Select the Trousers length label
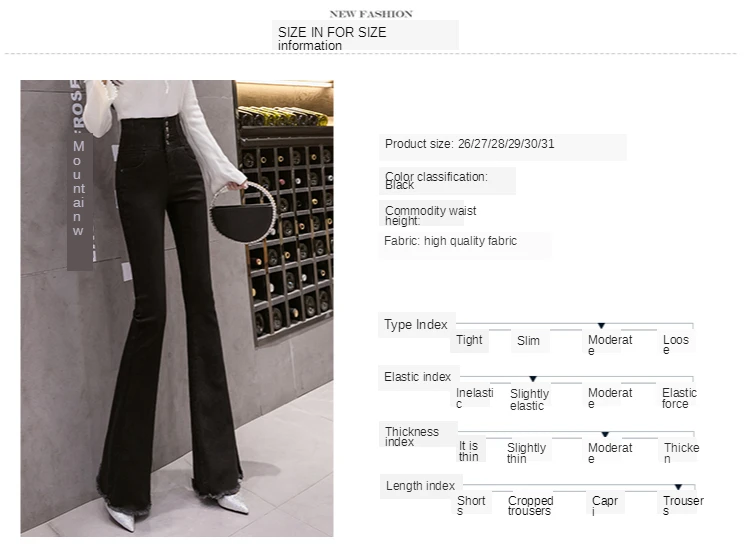This screenshot has height=558, width=749. click(683, 505)
